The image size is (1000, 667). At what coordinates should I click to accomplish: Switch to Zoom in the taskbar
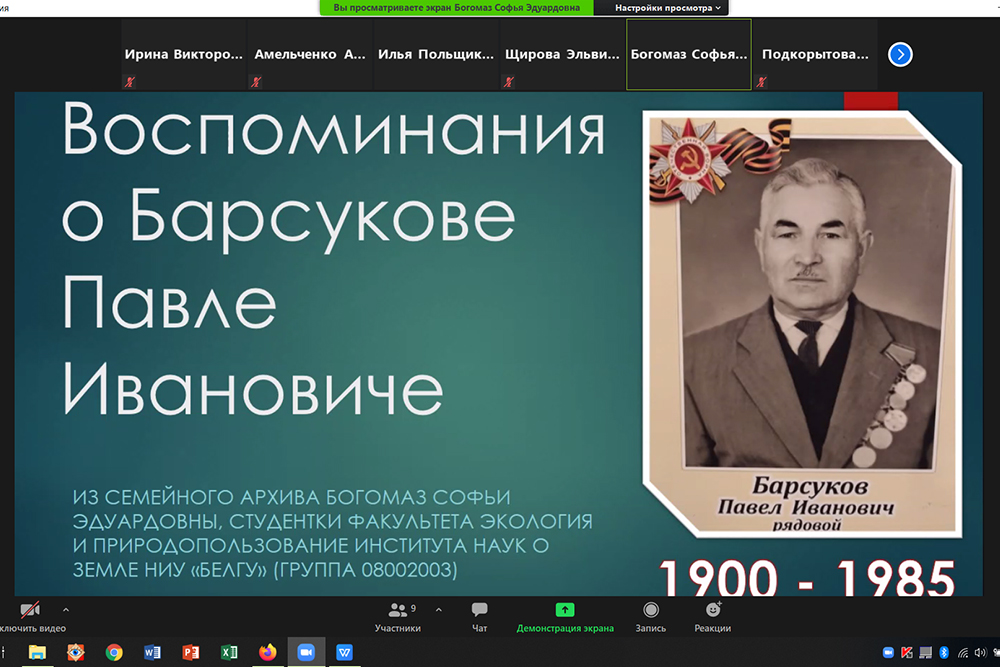pyautogui.click(x=306, y=652)
